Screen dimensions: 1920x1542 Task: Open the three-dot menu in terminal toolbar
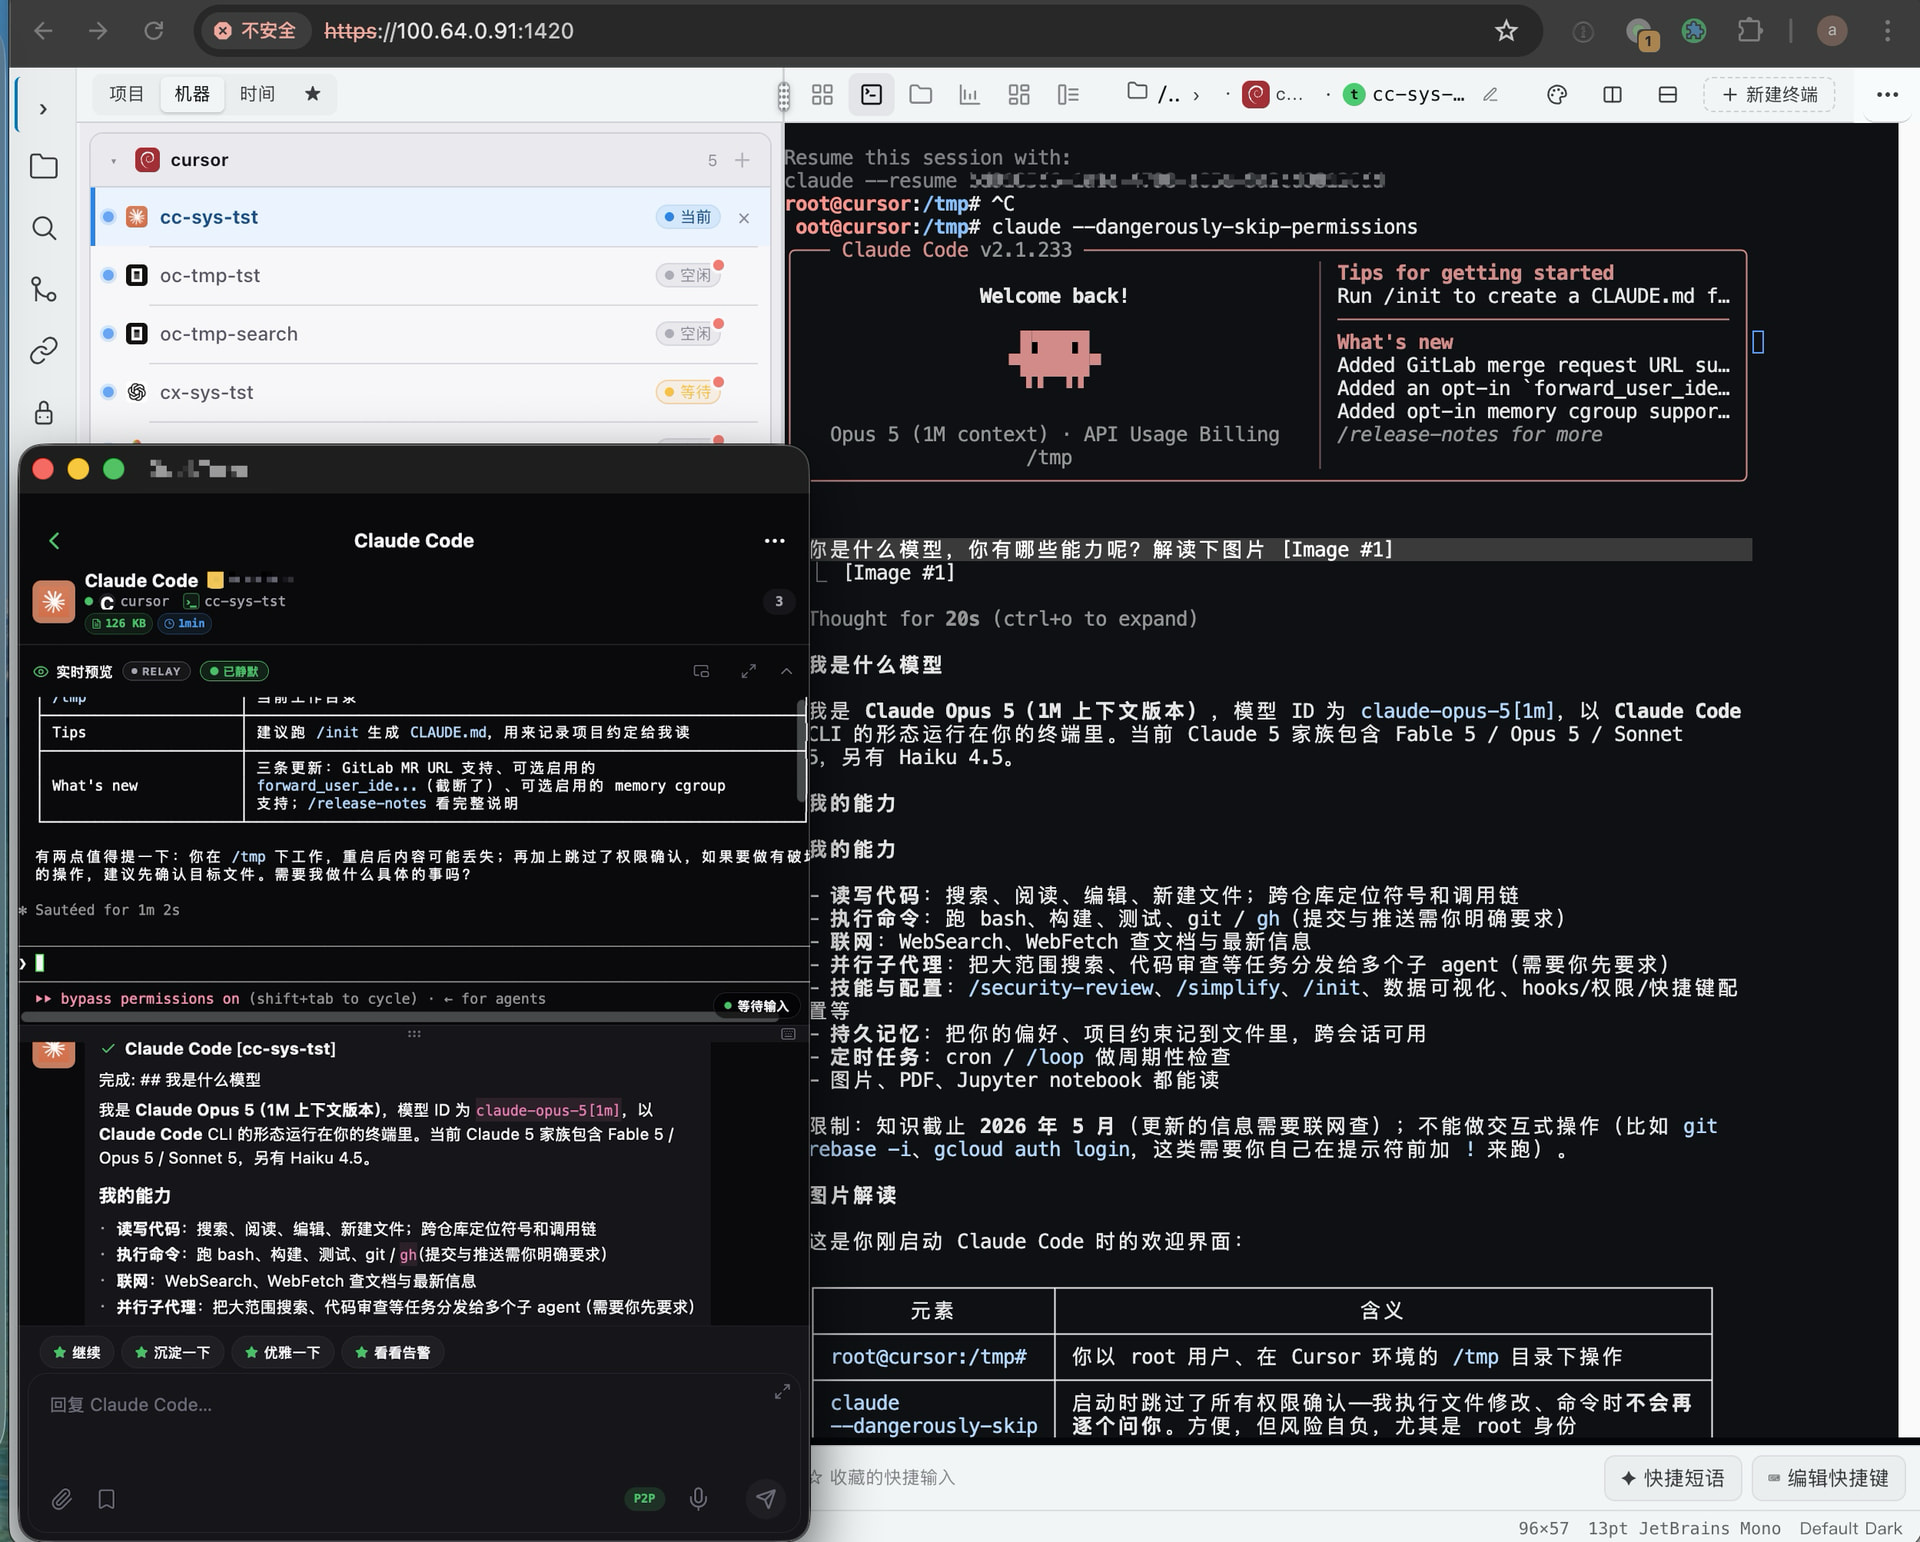click(x=1887, y=95)
